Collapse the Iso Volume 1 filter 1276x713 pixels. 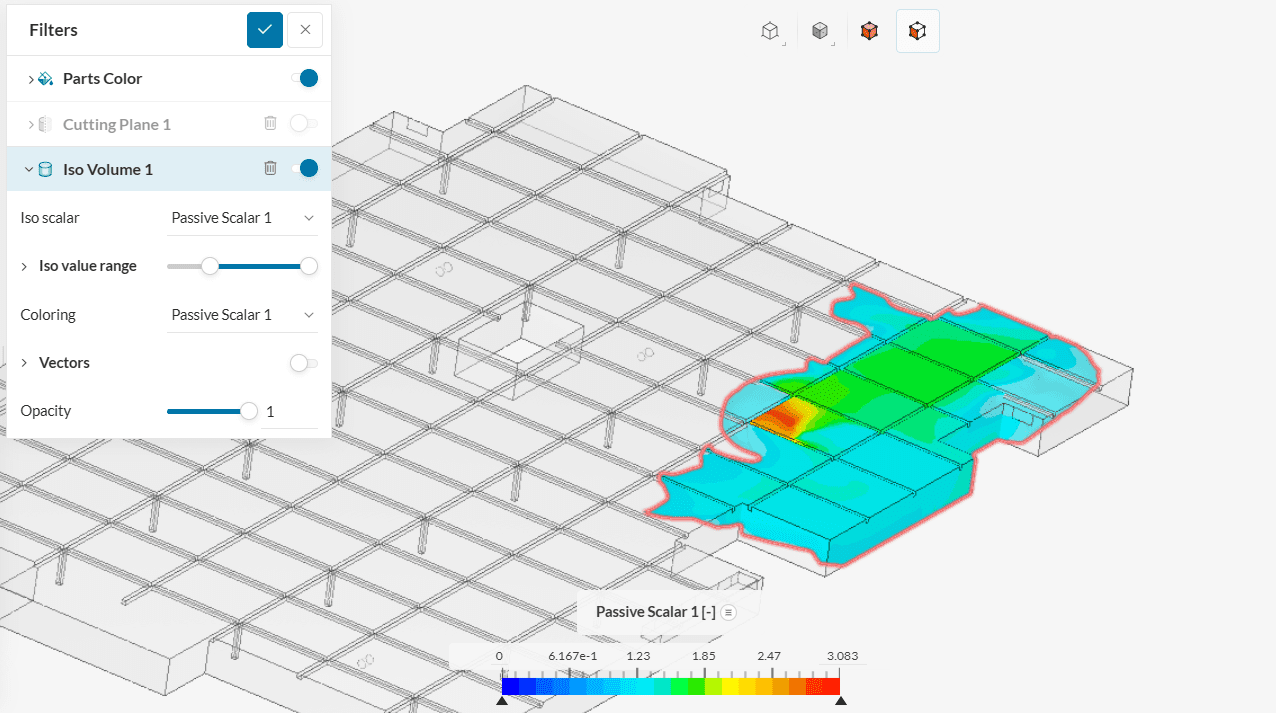28,169
